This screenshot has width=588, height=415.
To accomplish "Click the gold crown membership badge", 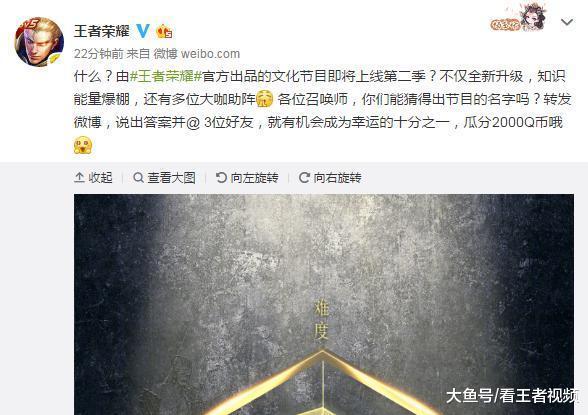I will coord(164,31).
